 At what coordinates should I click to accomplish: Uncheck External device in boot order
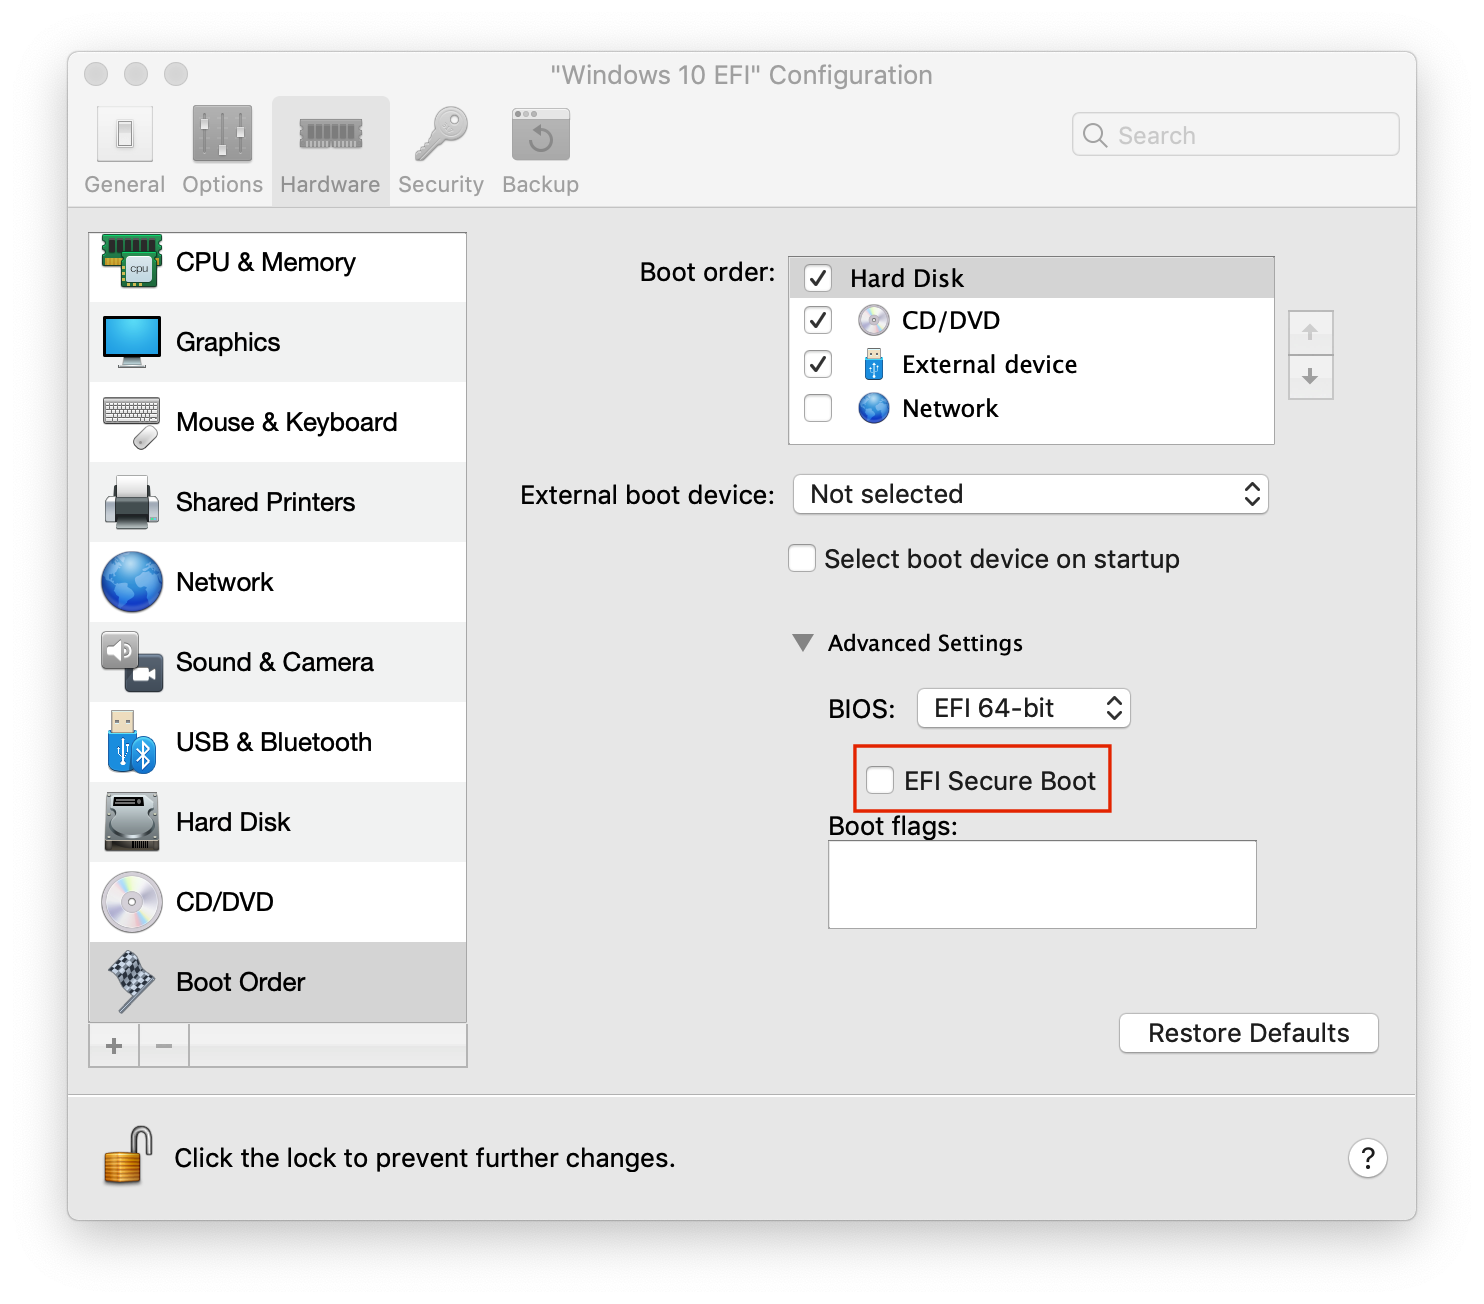click(818, 364)
